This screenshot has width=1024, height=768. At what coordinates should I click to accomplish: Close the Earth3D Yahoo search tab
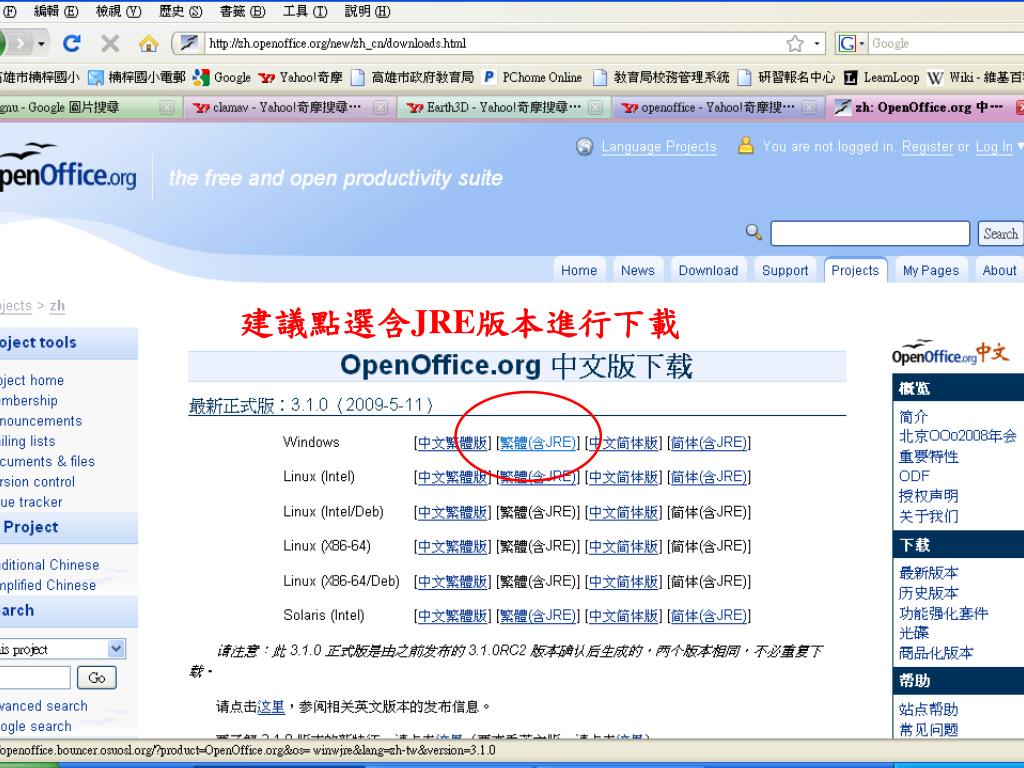pyautogui.click(x=594, y=107)
